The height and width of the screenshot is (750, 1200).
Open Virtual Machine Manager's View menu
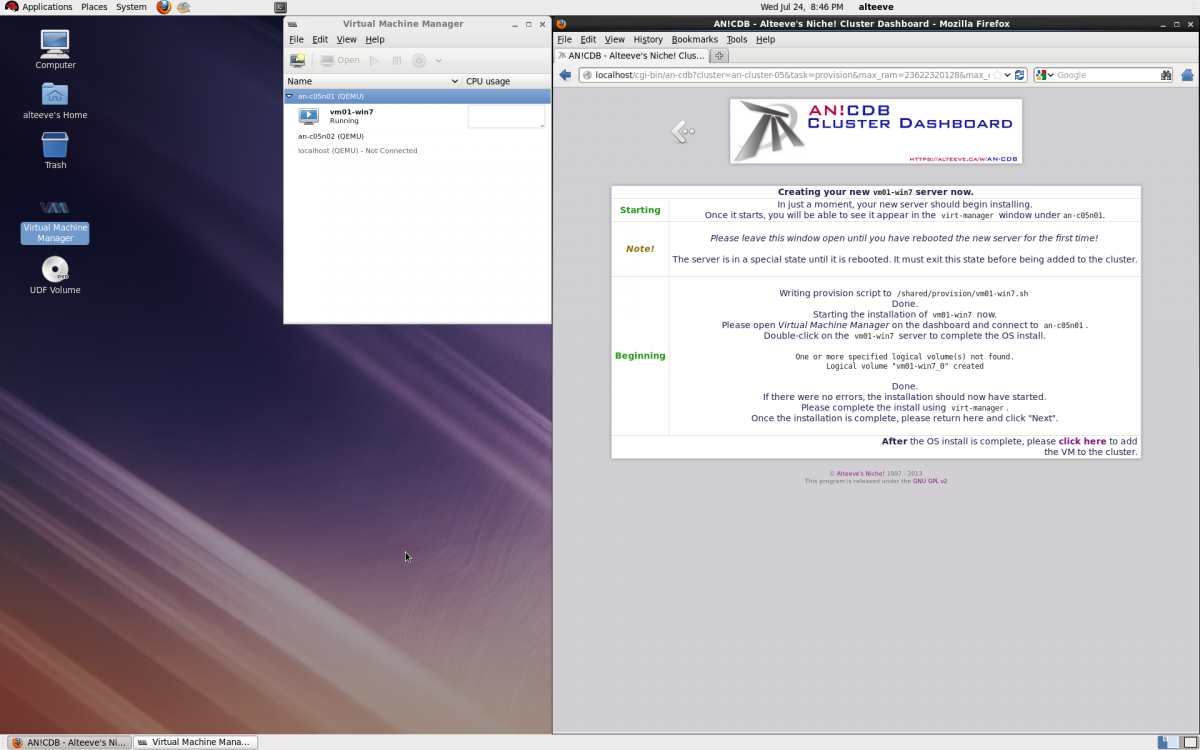click(x=346, y=40)
